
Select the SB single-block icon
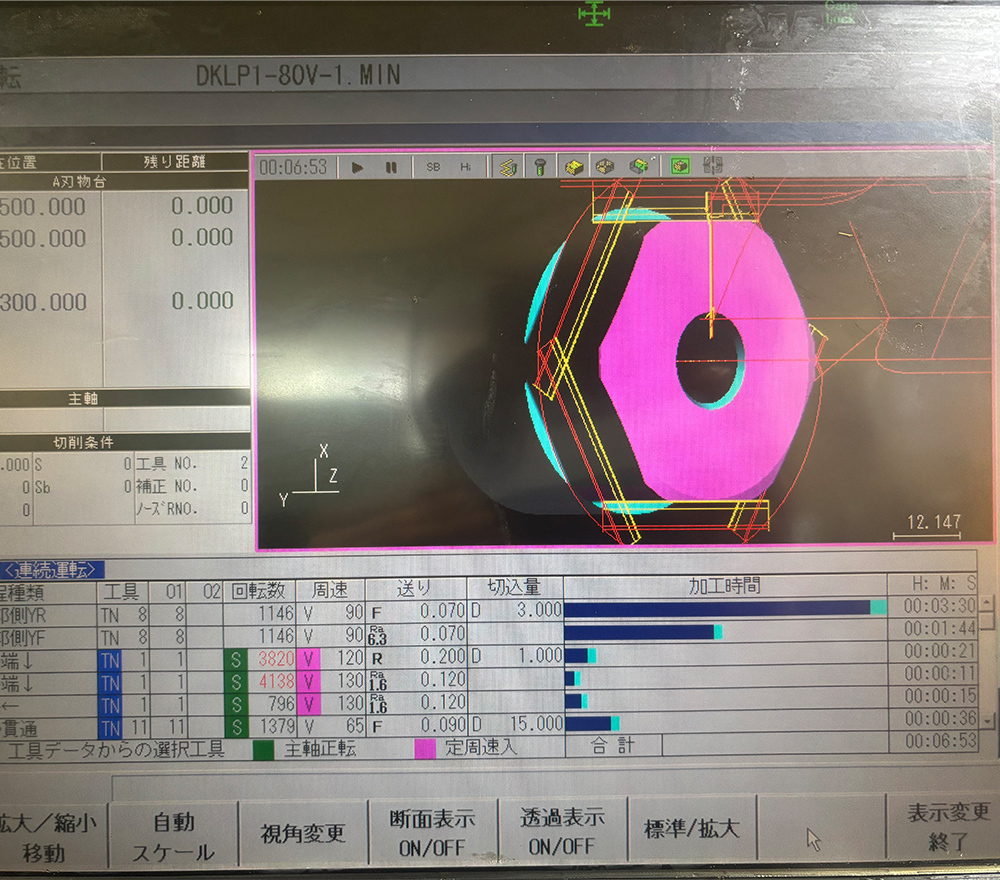click(433, 166)
